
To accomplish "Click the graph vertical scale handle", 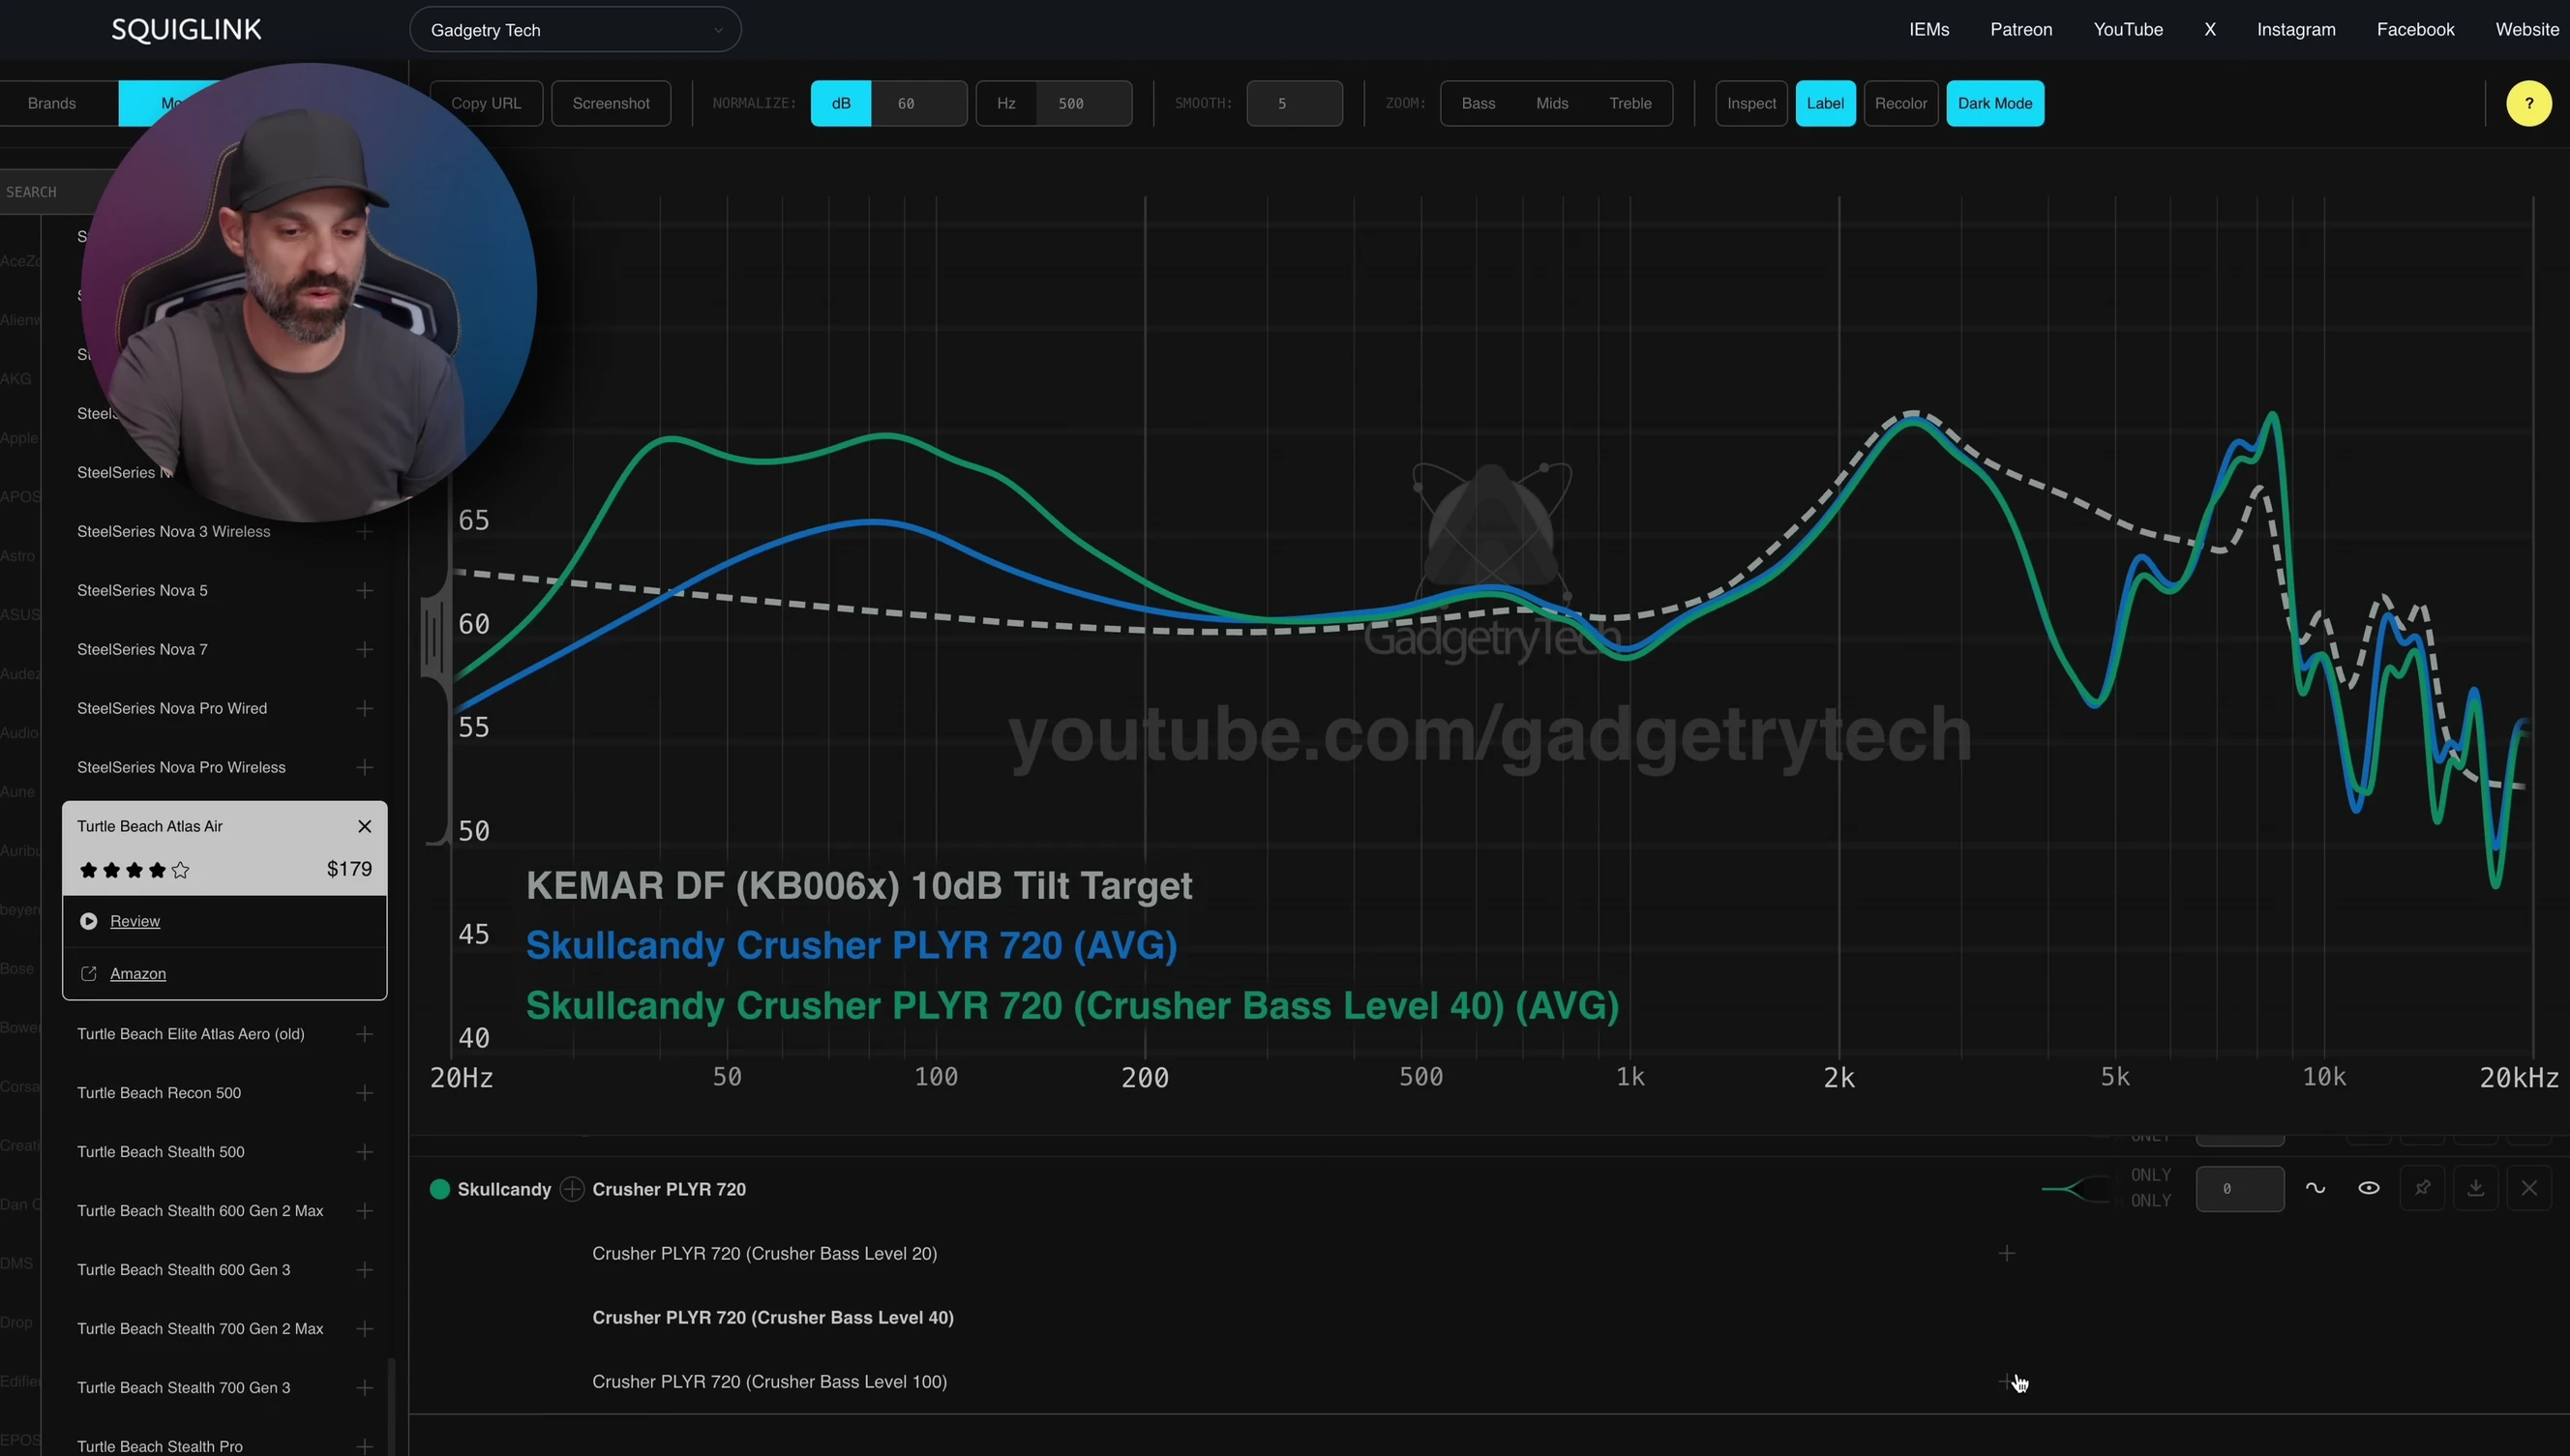I will (x=435, y=636).
